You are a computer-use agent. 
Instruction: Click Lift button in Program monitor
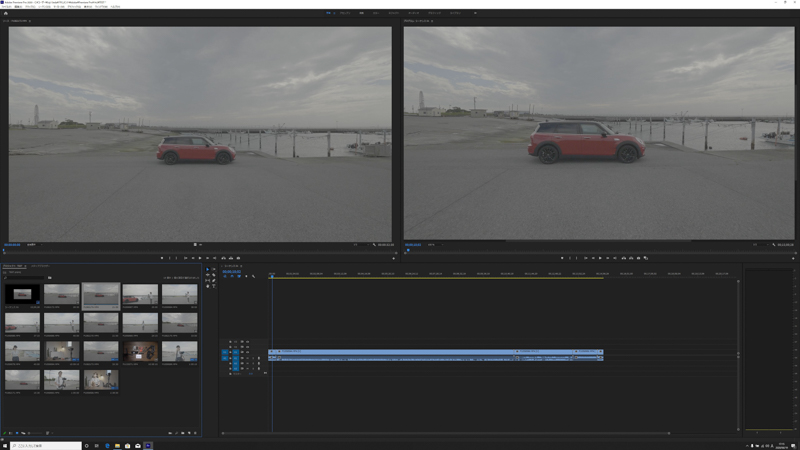[624, 258]
